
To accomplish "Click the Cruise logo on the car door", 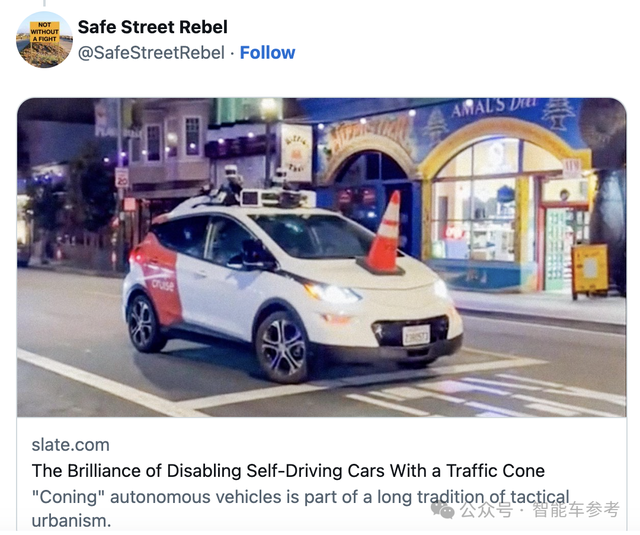I will click(163, 284).
